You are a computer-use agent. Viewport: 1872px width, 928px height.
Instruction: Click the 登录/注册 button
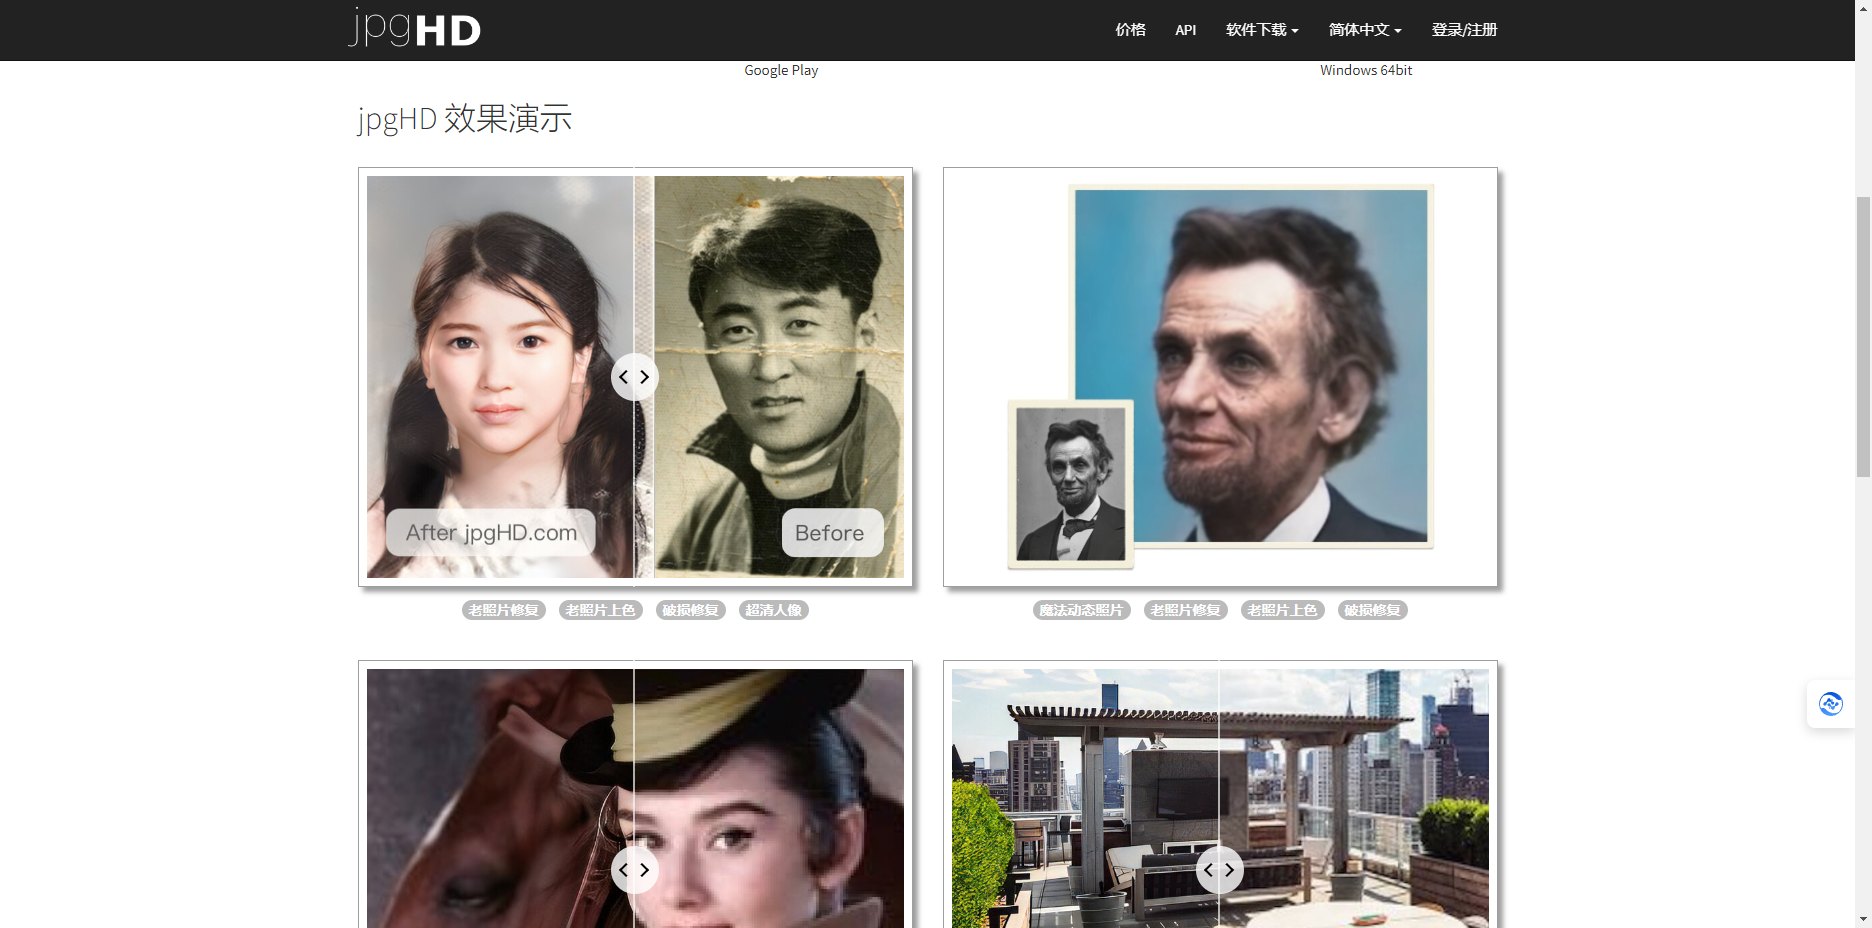click(x=1464, y=29)
